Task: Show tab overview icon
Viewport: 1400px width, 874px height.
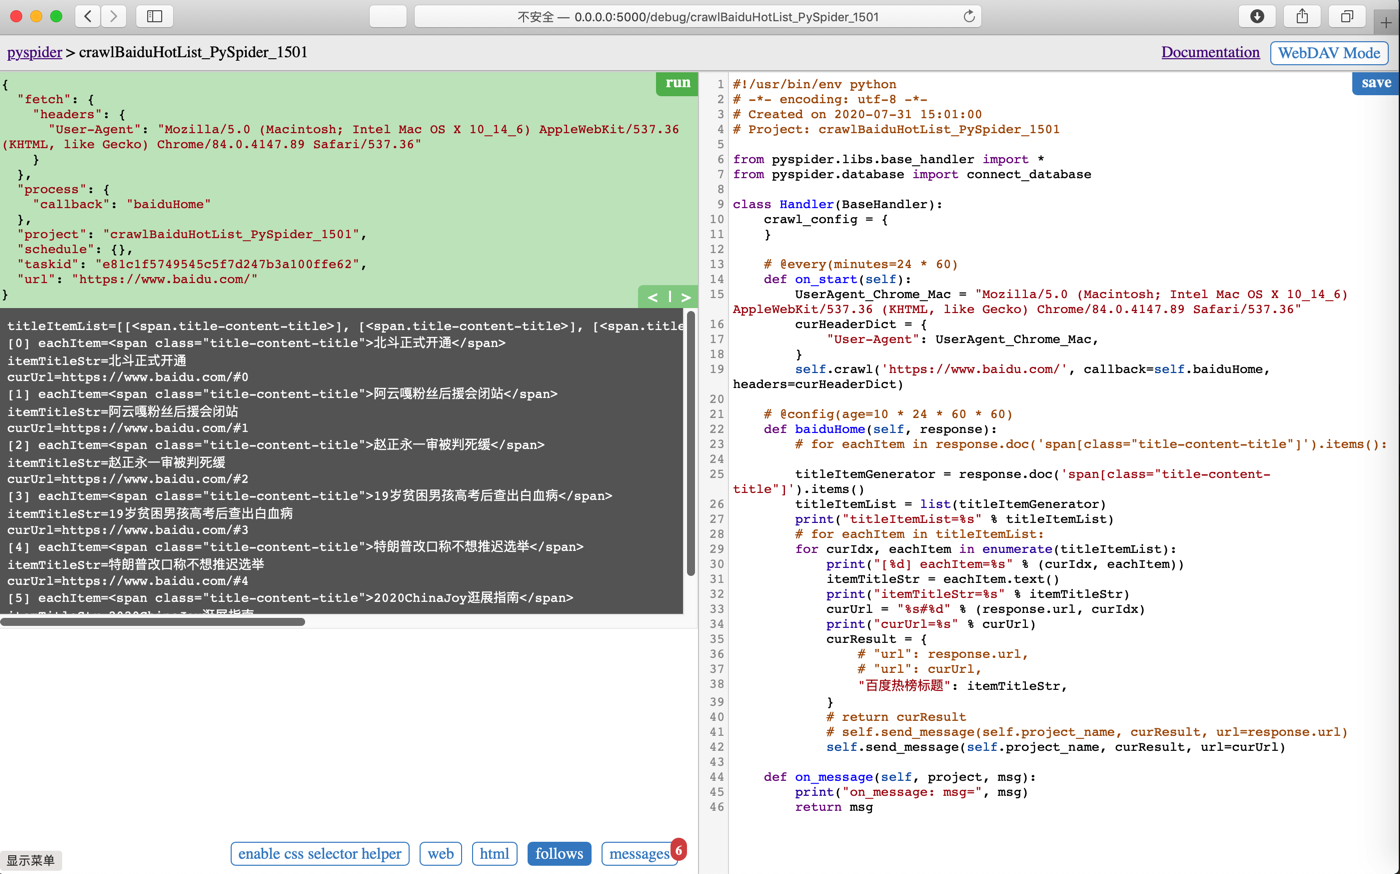Action: tap(1347, 16)
